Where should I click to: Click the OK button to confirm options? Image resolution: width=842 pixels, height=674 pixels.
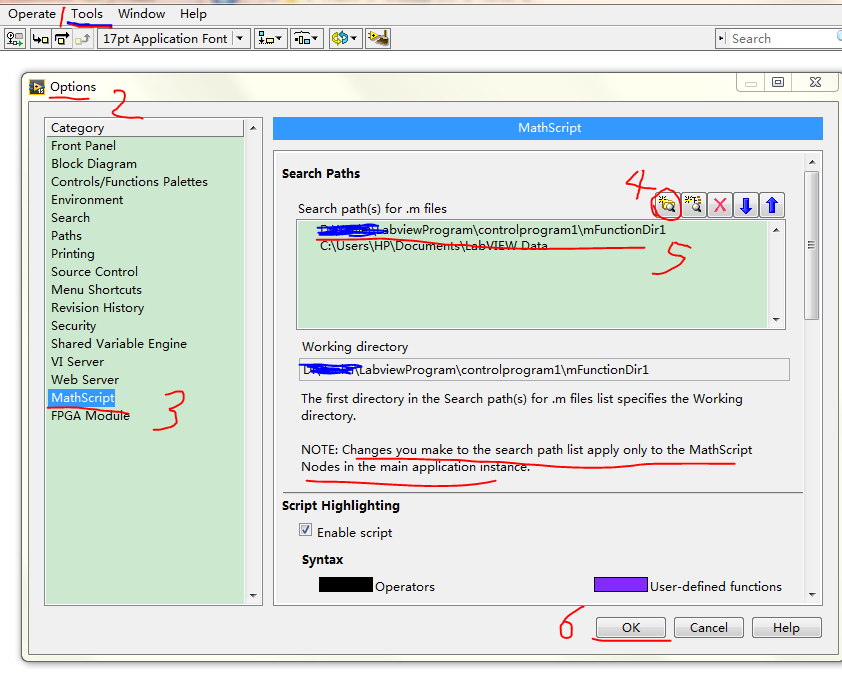click(x=631, y=627)
